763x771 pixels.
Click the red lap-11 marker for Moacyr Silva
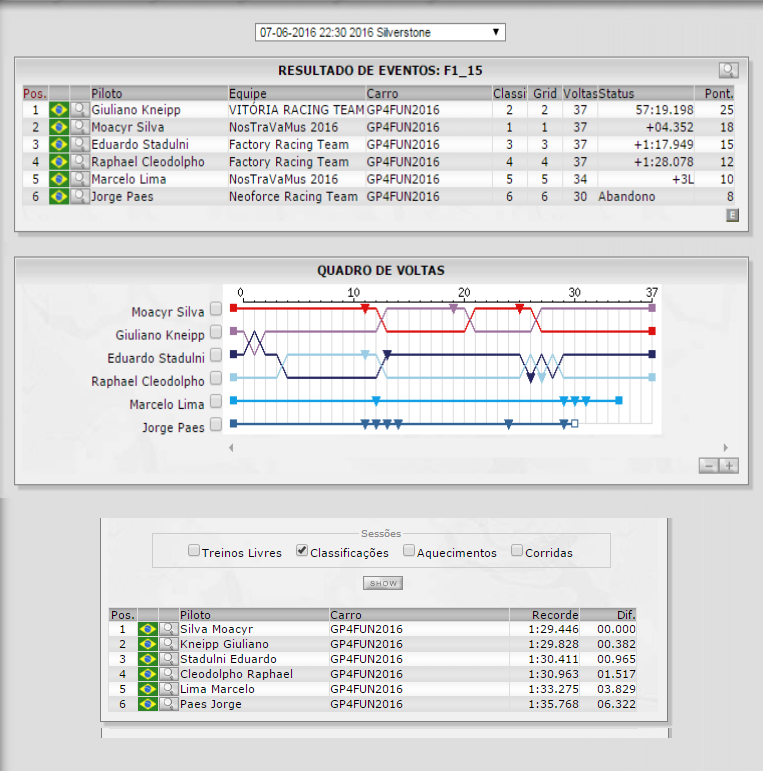click(x=365, y=309)
